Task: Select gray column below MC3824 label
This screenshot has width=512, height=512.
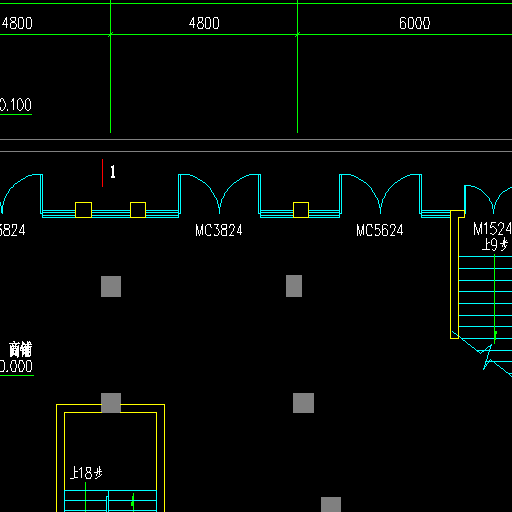Action: 294,286
